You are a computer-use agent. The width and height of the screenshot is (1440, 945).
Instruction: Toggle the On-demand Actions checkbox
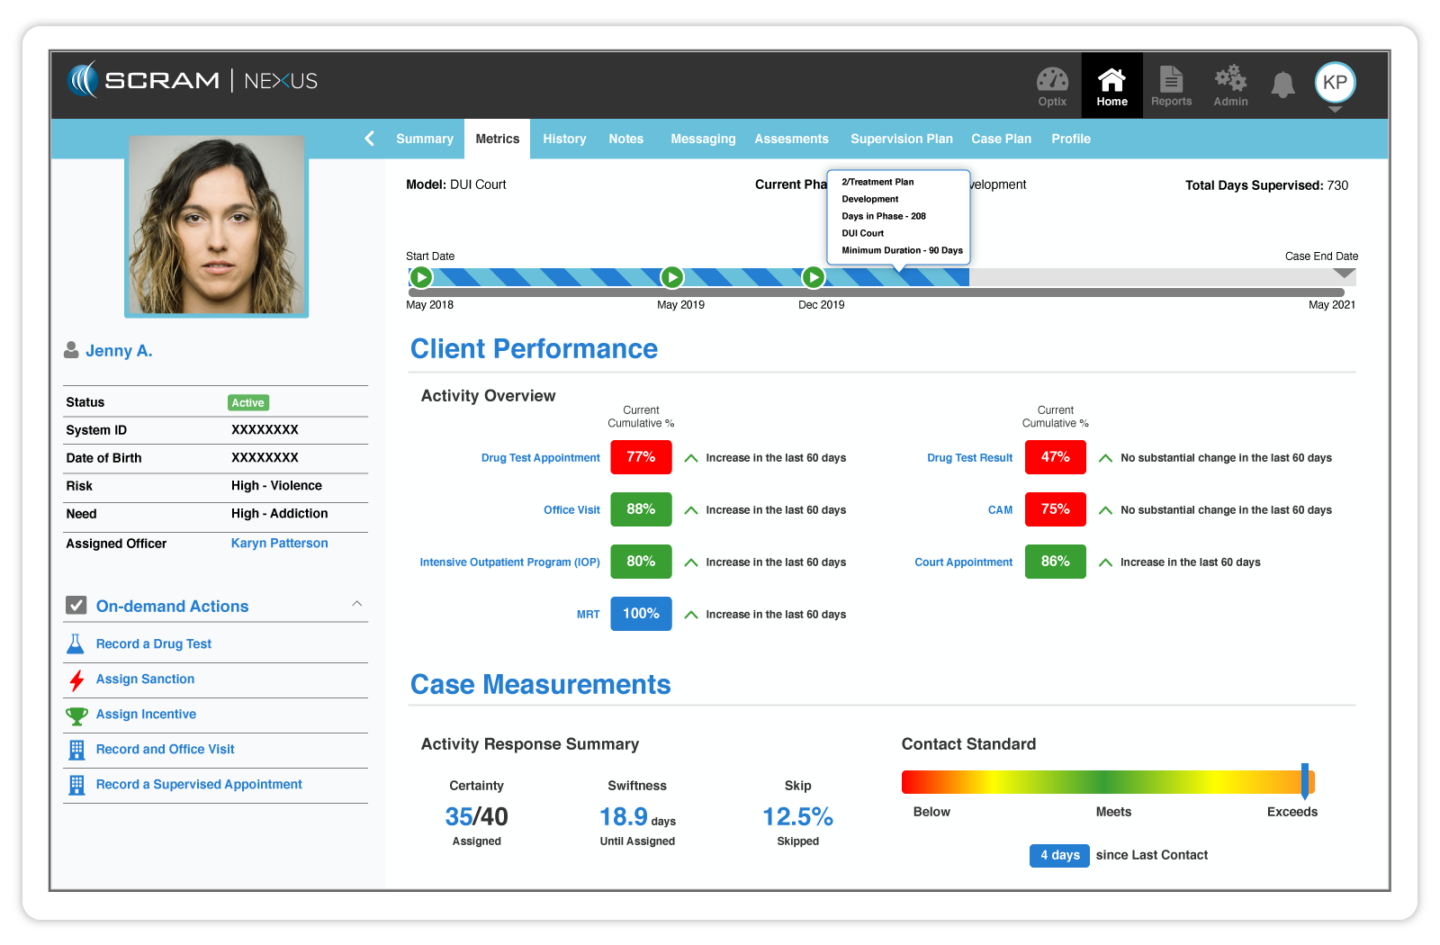click(76, 604)
